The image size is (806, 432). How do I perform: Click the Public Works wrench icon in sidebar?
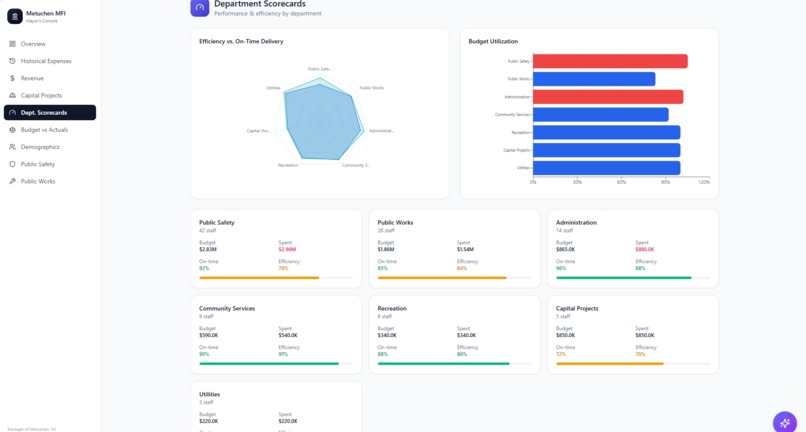pyautogui.click(x=12, y=181)
